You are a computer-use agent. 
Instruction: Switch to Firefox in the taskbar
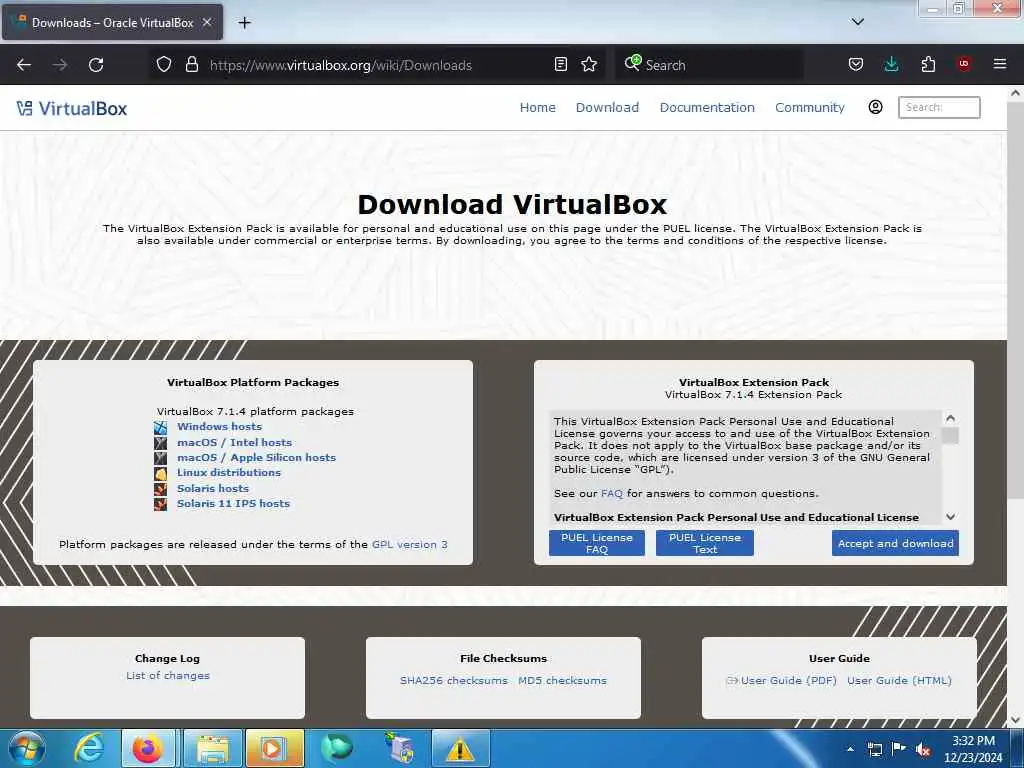coord(148,748)
